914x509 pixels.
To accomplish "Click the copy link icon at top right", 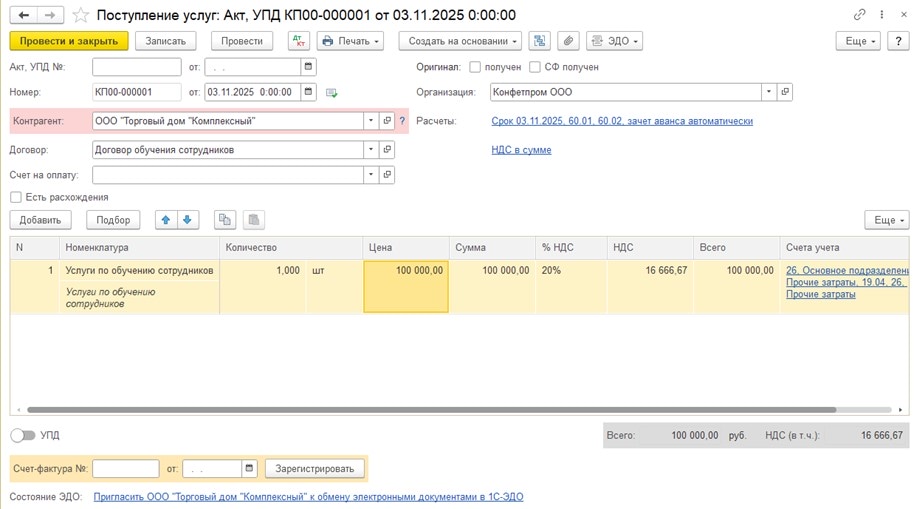I will 860,15.
